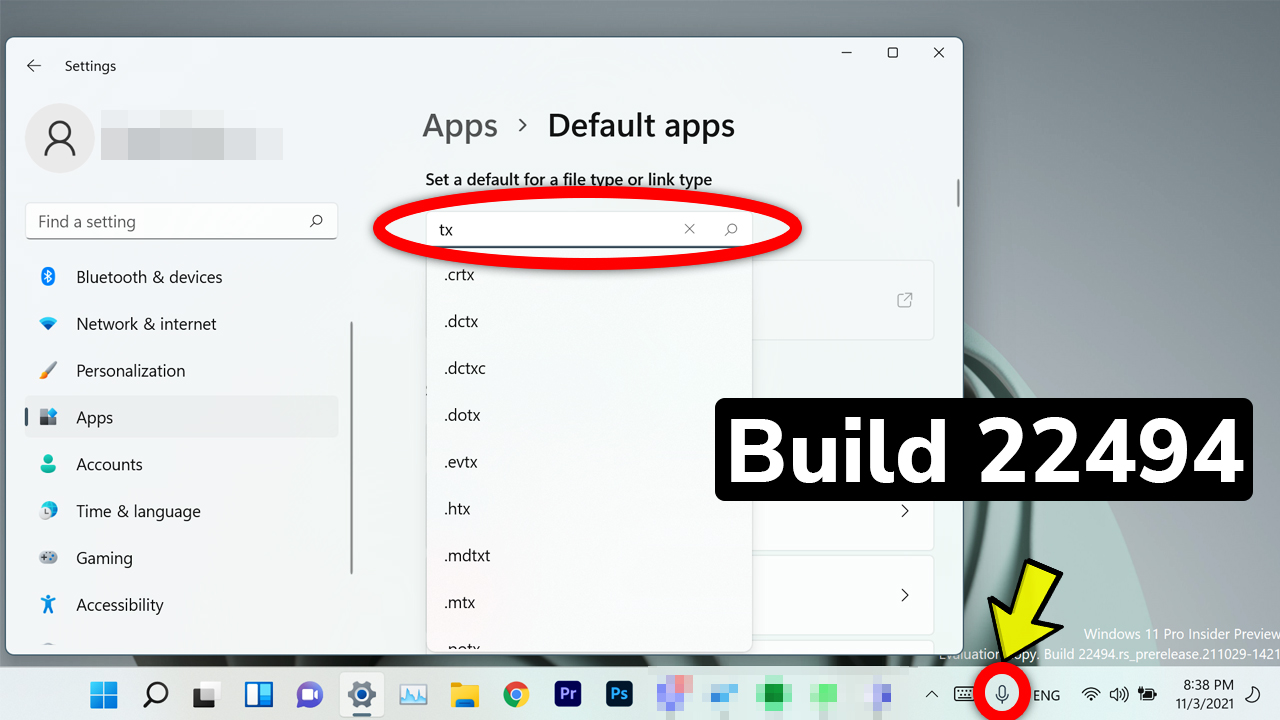This screenshot has height=720, width=1280.
Task: Open the Microsoft Teams chat icon
Action: click(x=310, y=694)
